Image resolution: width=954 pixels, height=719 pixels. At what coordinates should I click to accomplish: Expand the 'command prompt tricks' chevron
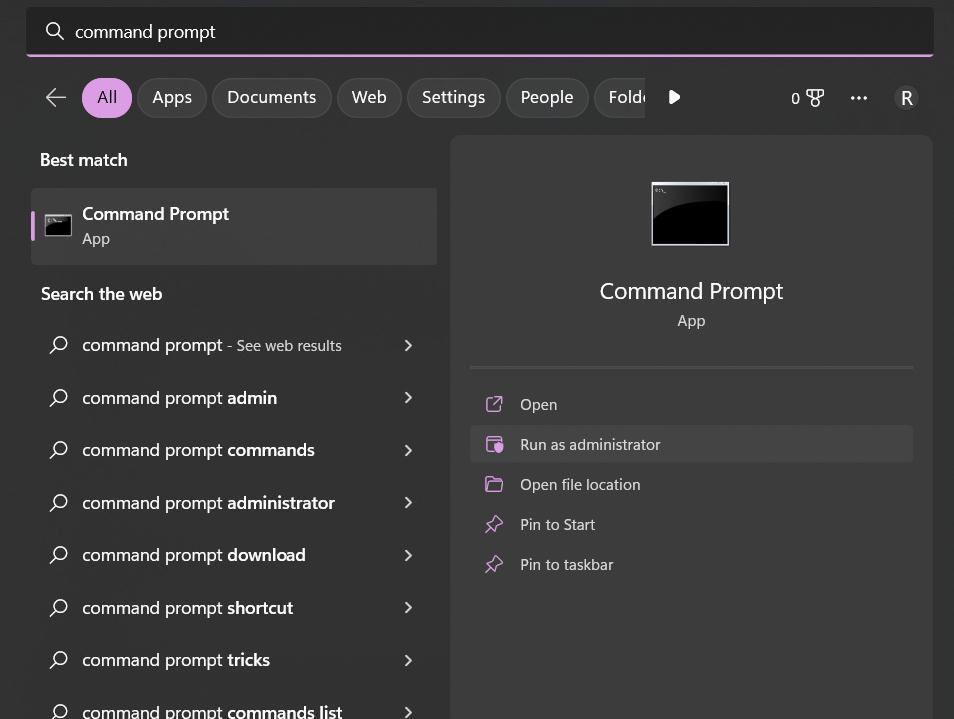(x=408, y=660)
